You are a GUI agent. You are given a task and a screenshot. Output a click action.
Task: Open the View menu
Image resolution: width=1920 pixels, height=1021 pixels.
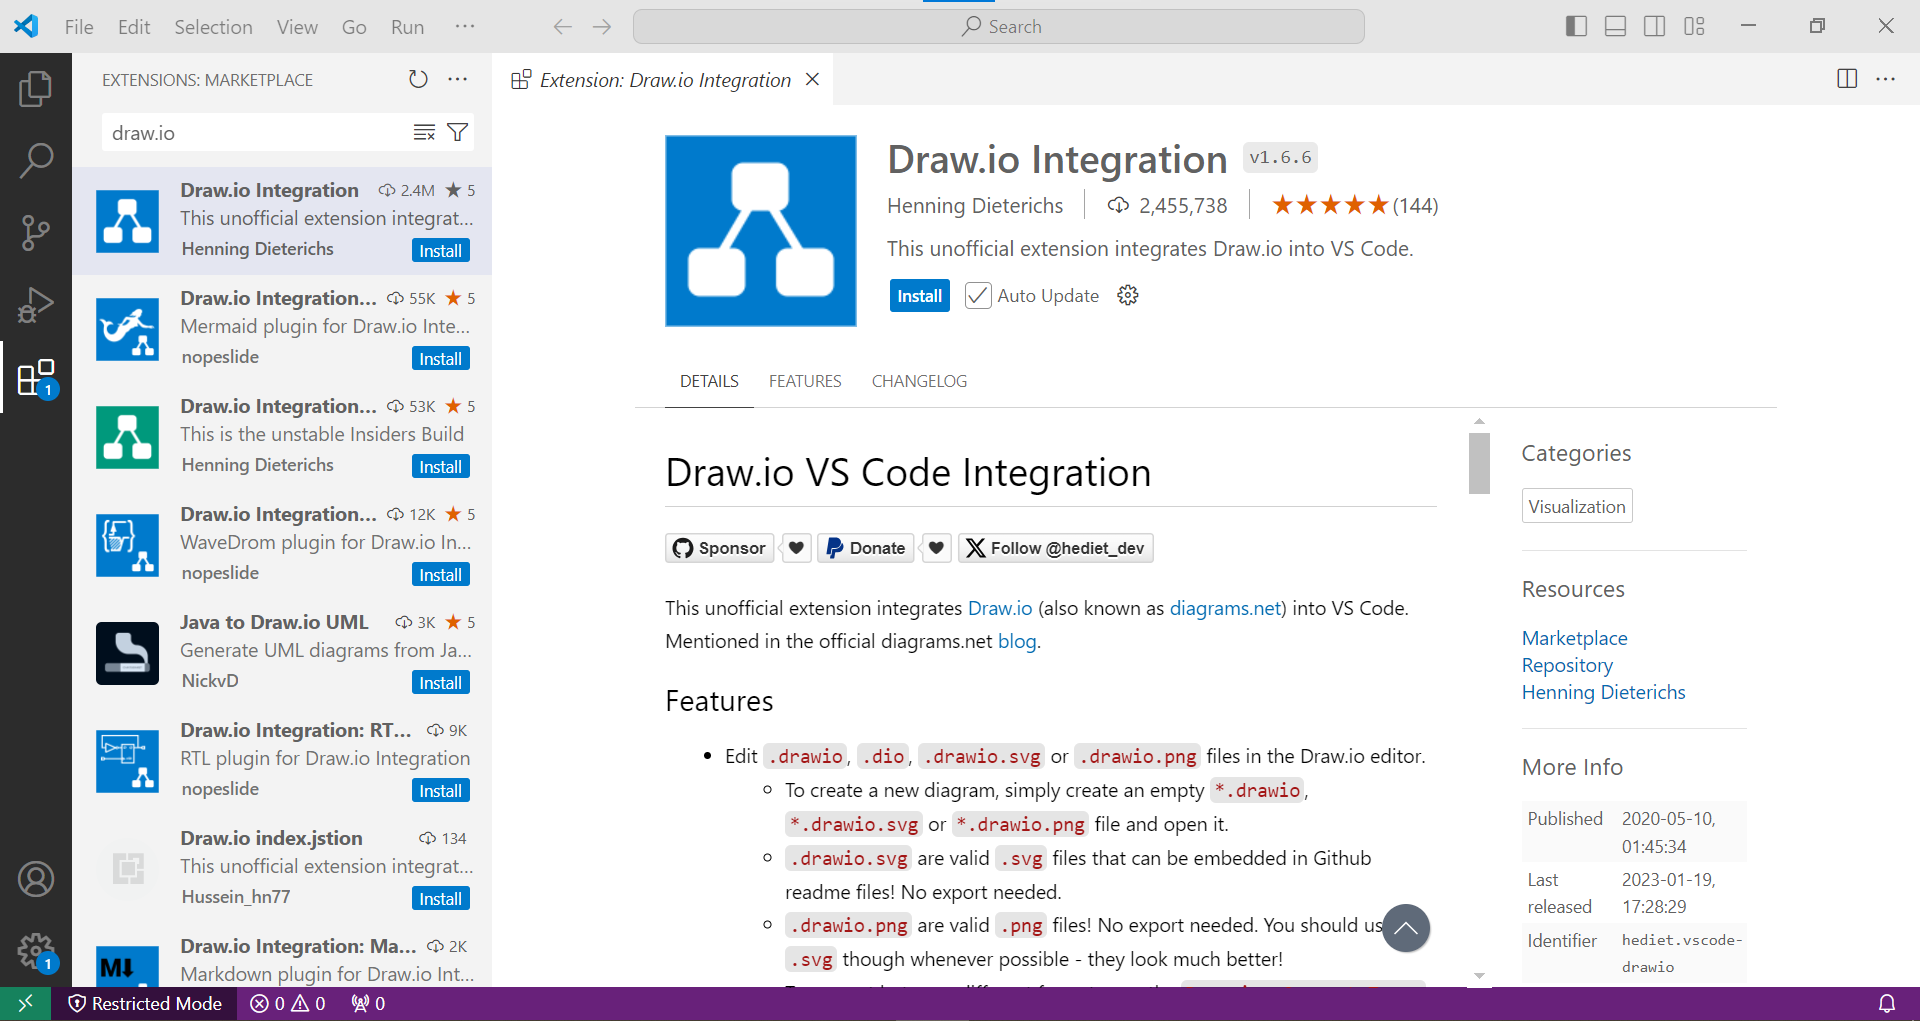click(x=297, y=27)
